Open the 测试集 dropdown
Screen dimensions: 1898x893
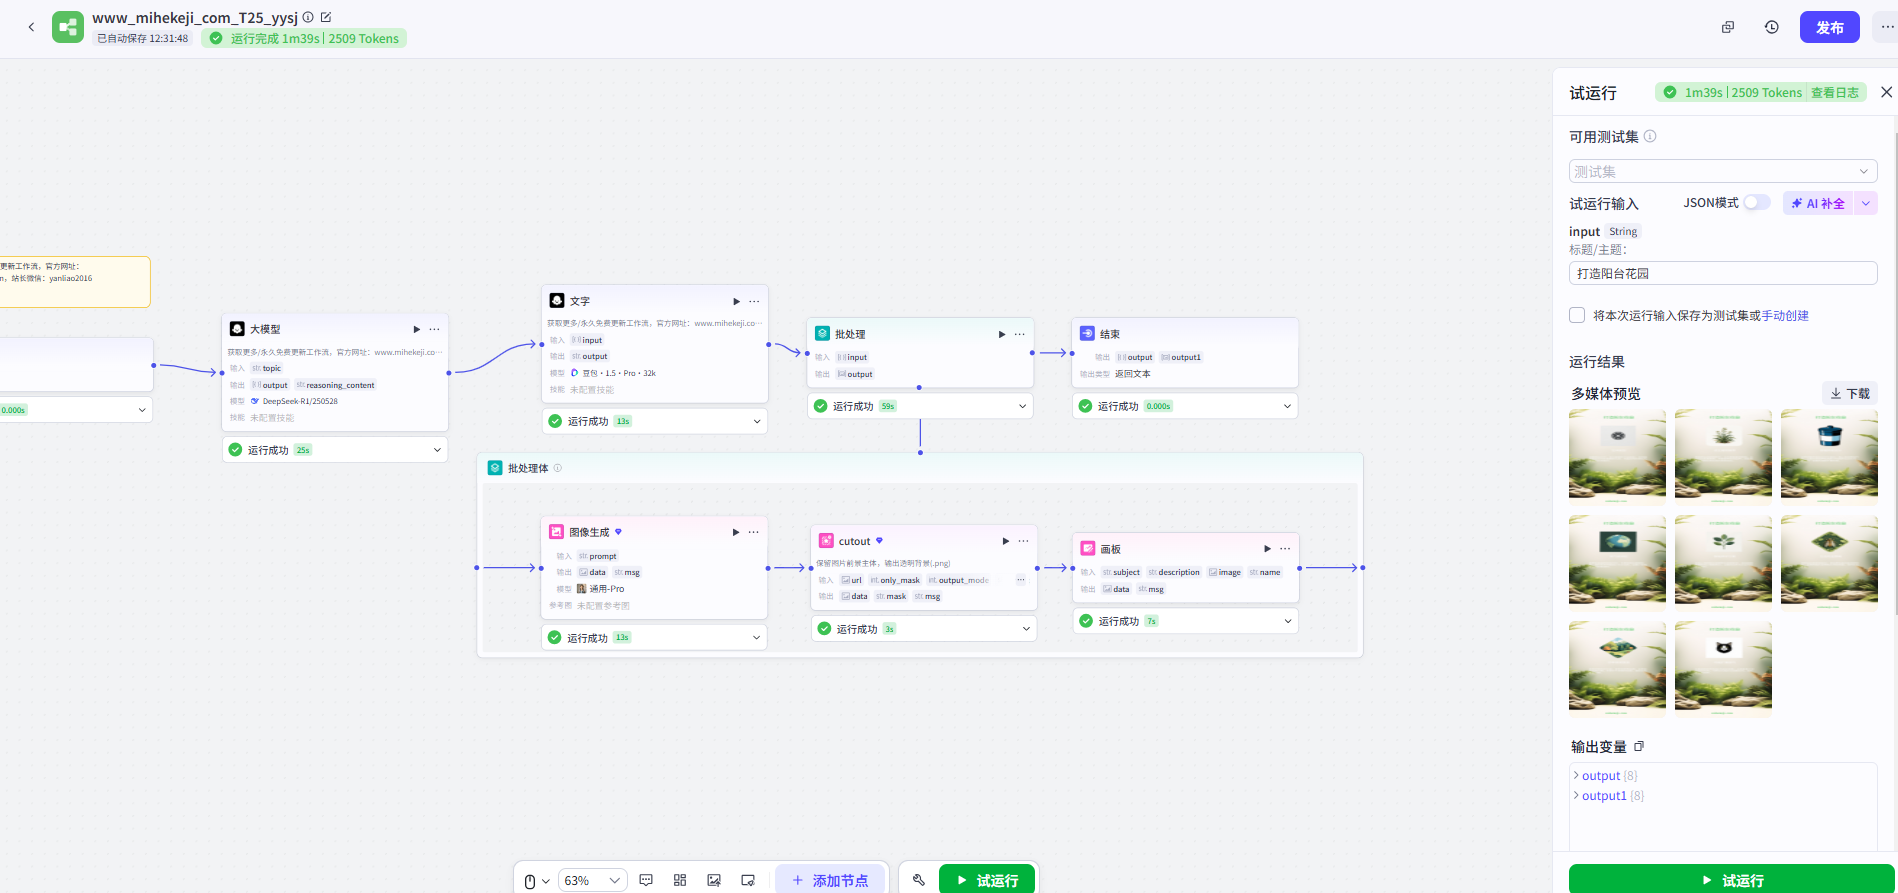[x=1722, y=171]
